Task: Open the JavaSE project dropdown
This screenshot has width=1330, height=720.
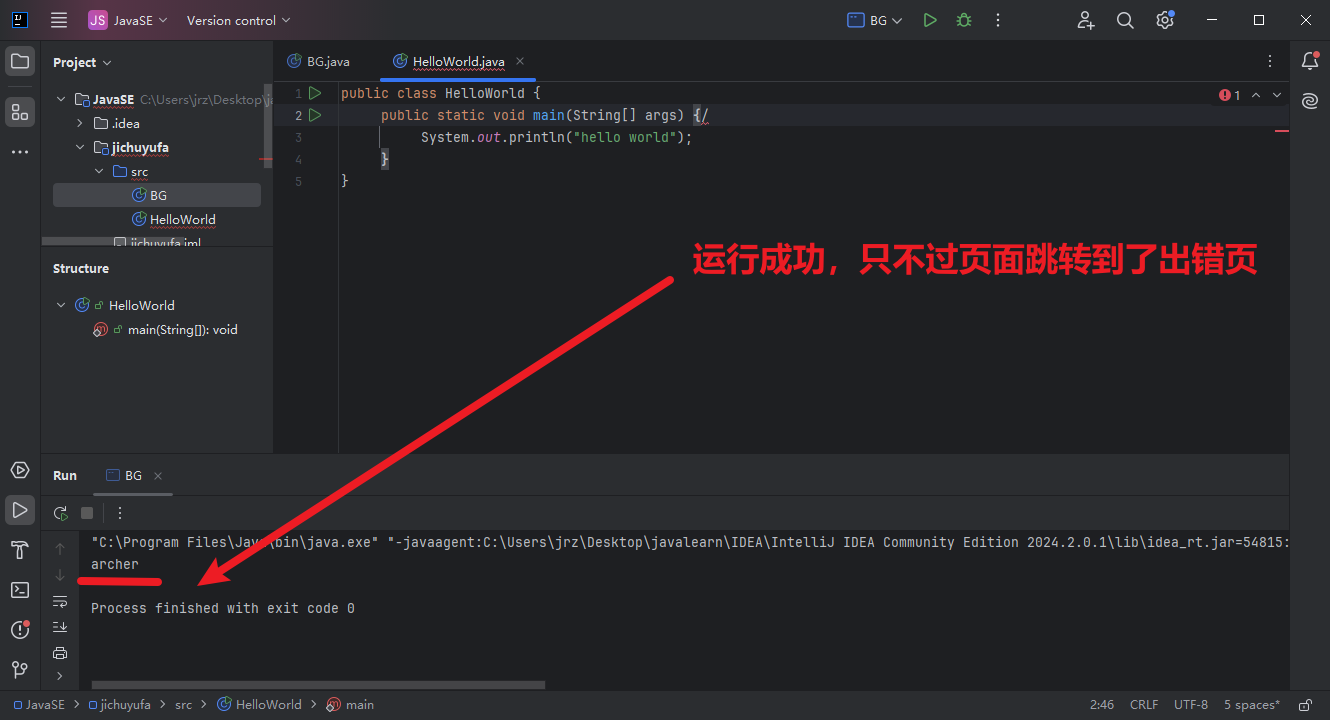Action: [128, 20]
